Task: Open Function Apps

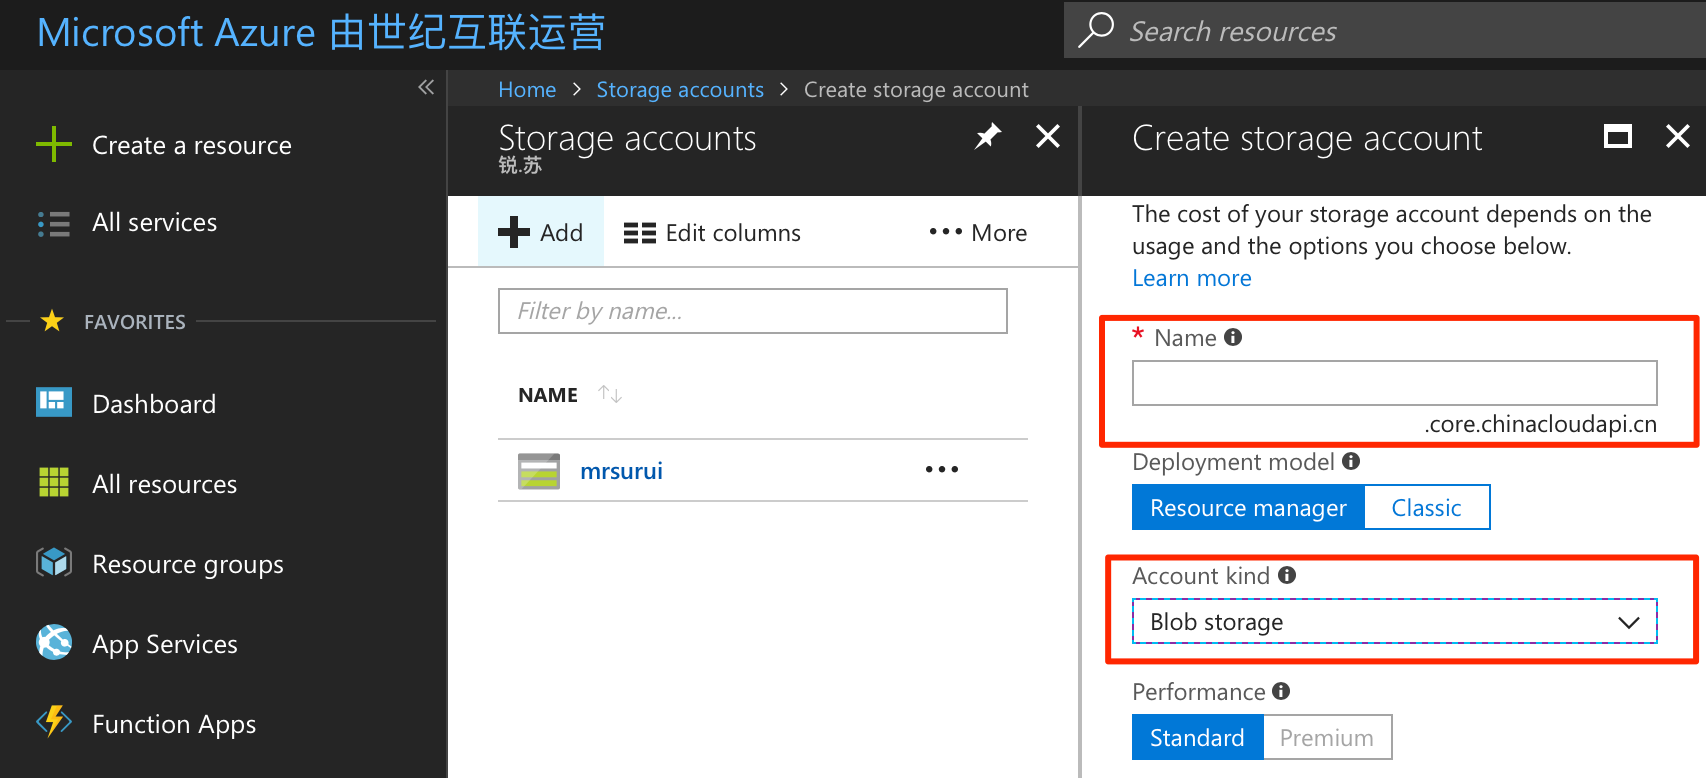Action: click(x=174, y=725)
